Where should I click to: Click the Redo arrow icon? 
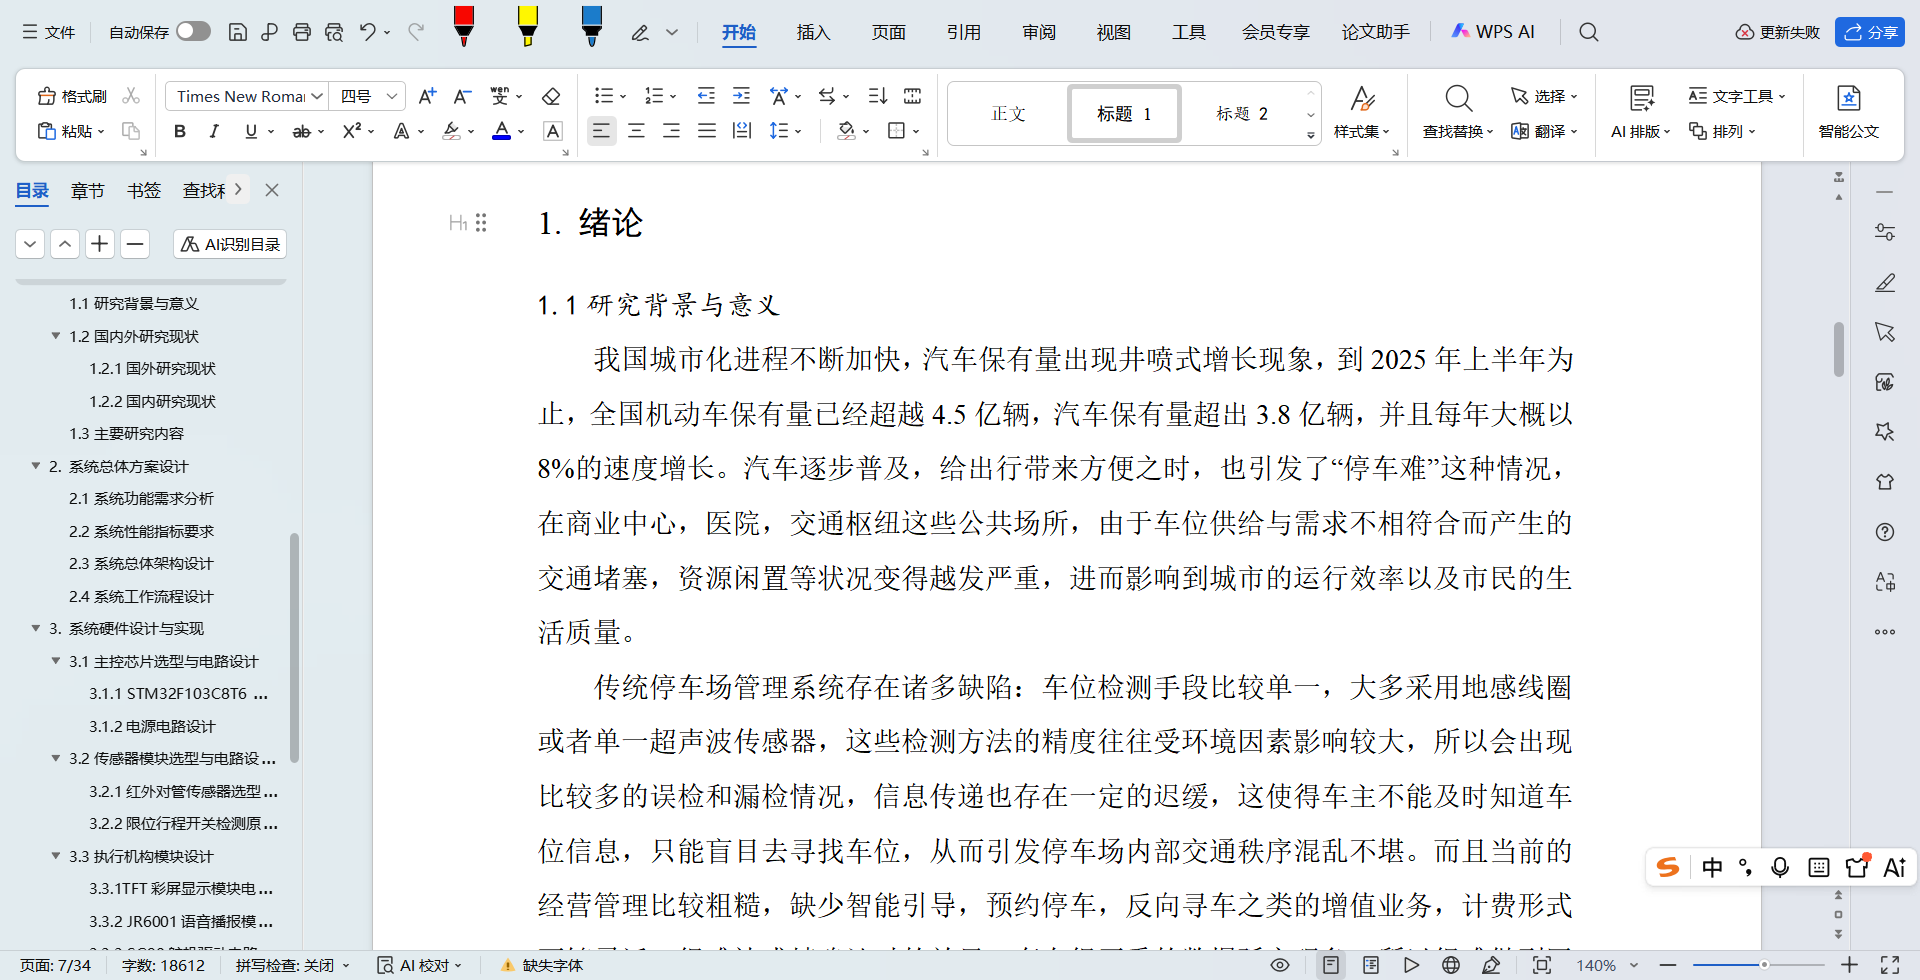(x=416, y=32)
